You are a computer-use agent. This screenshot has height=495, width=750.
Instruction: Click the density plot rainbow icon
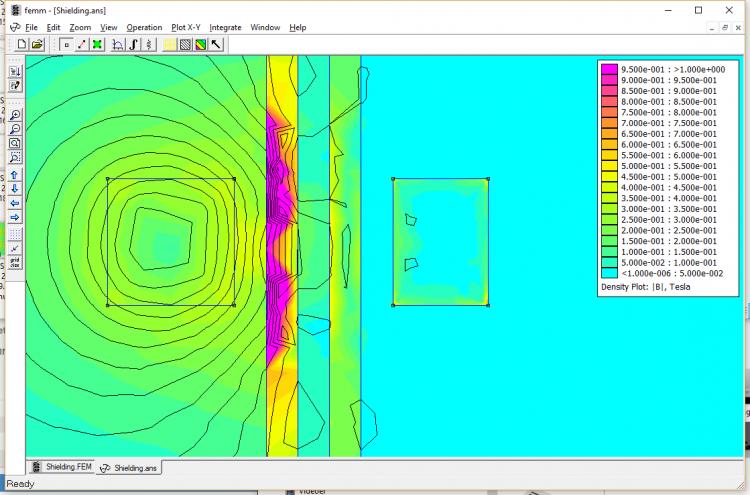click(200, 44)
